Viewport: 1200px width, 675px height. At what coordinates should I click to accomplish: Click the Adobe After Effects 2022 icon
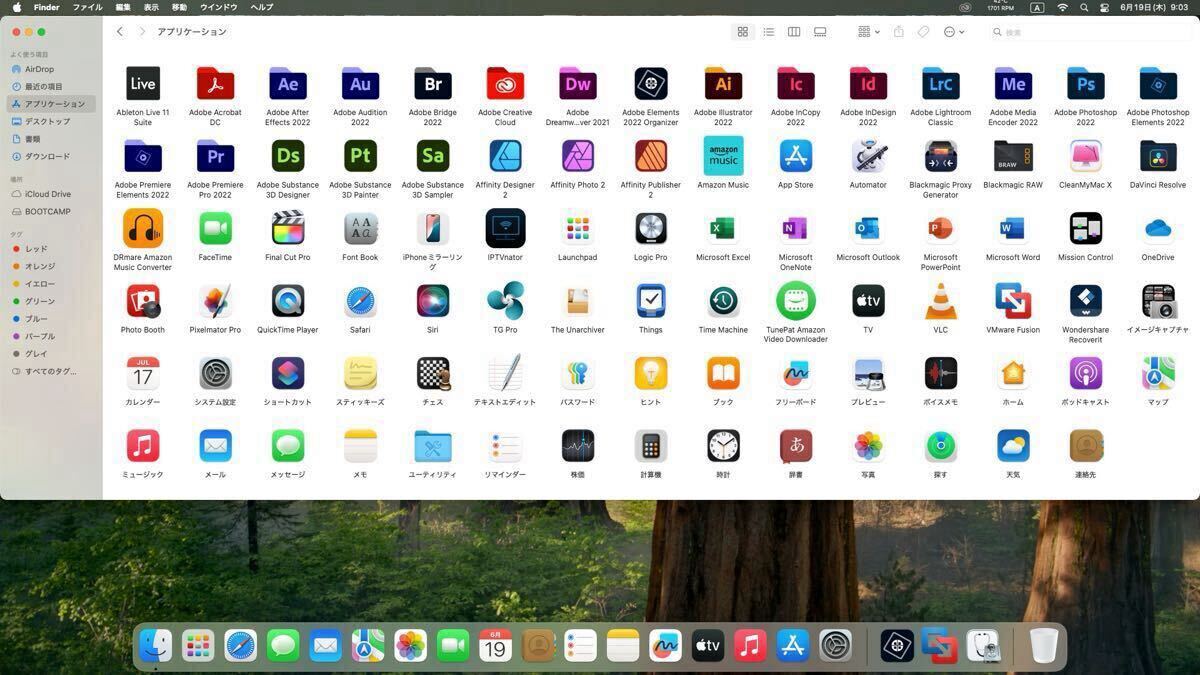pyautogui.click(x=288, y=84)
